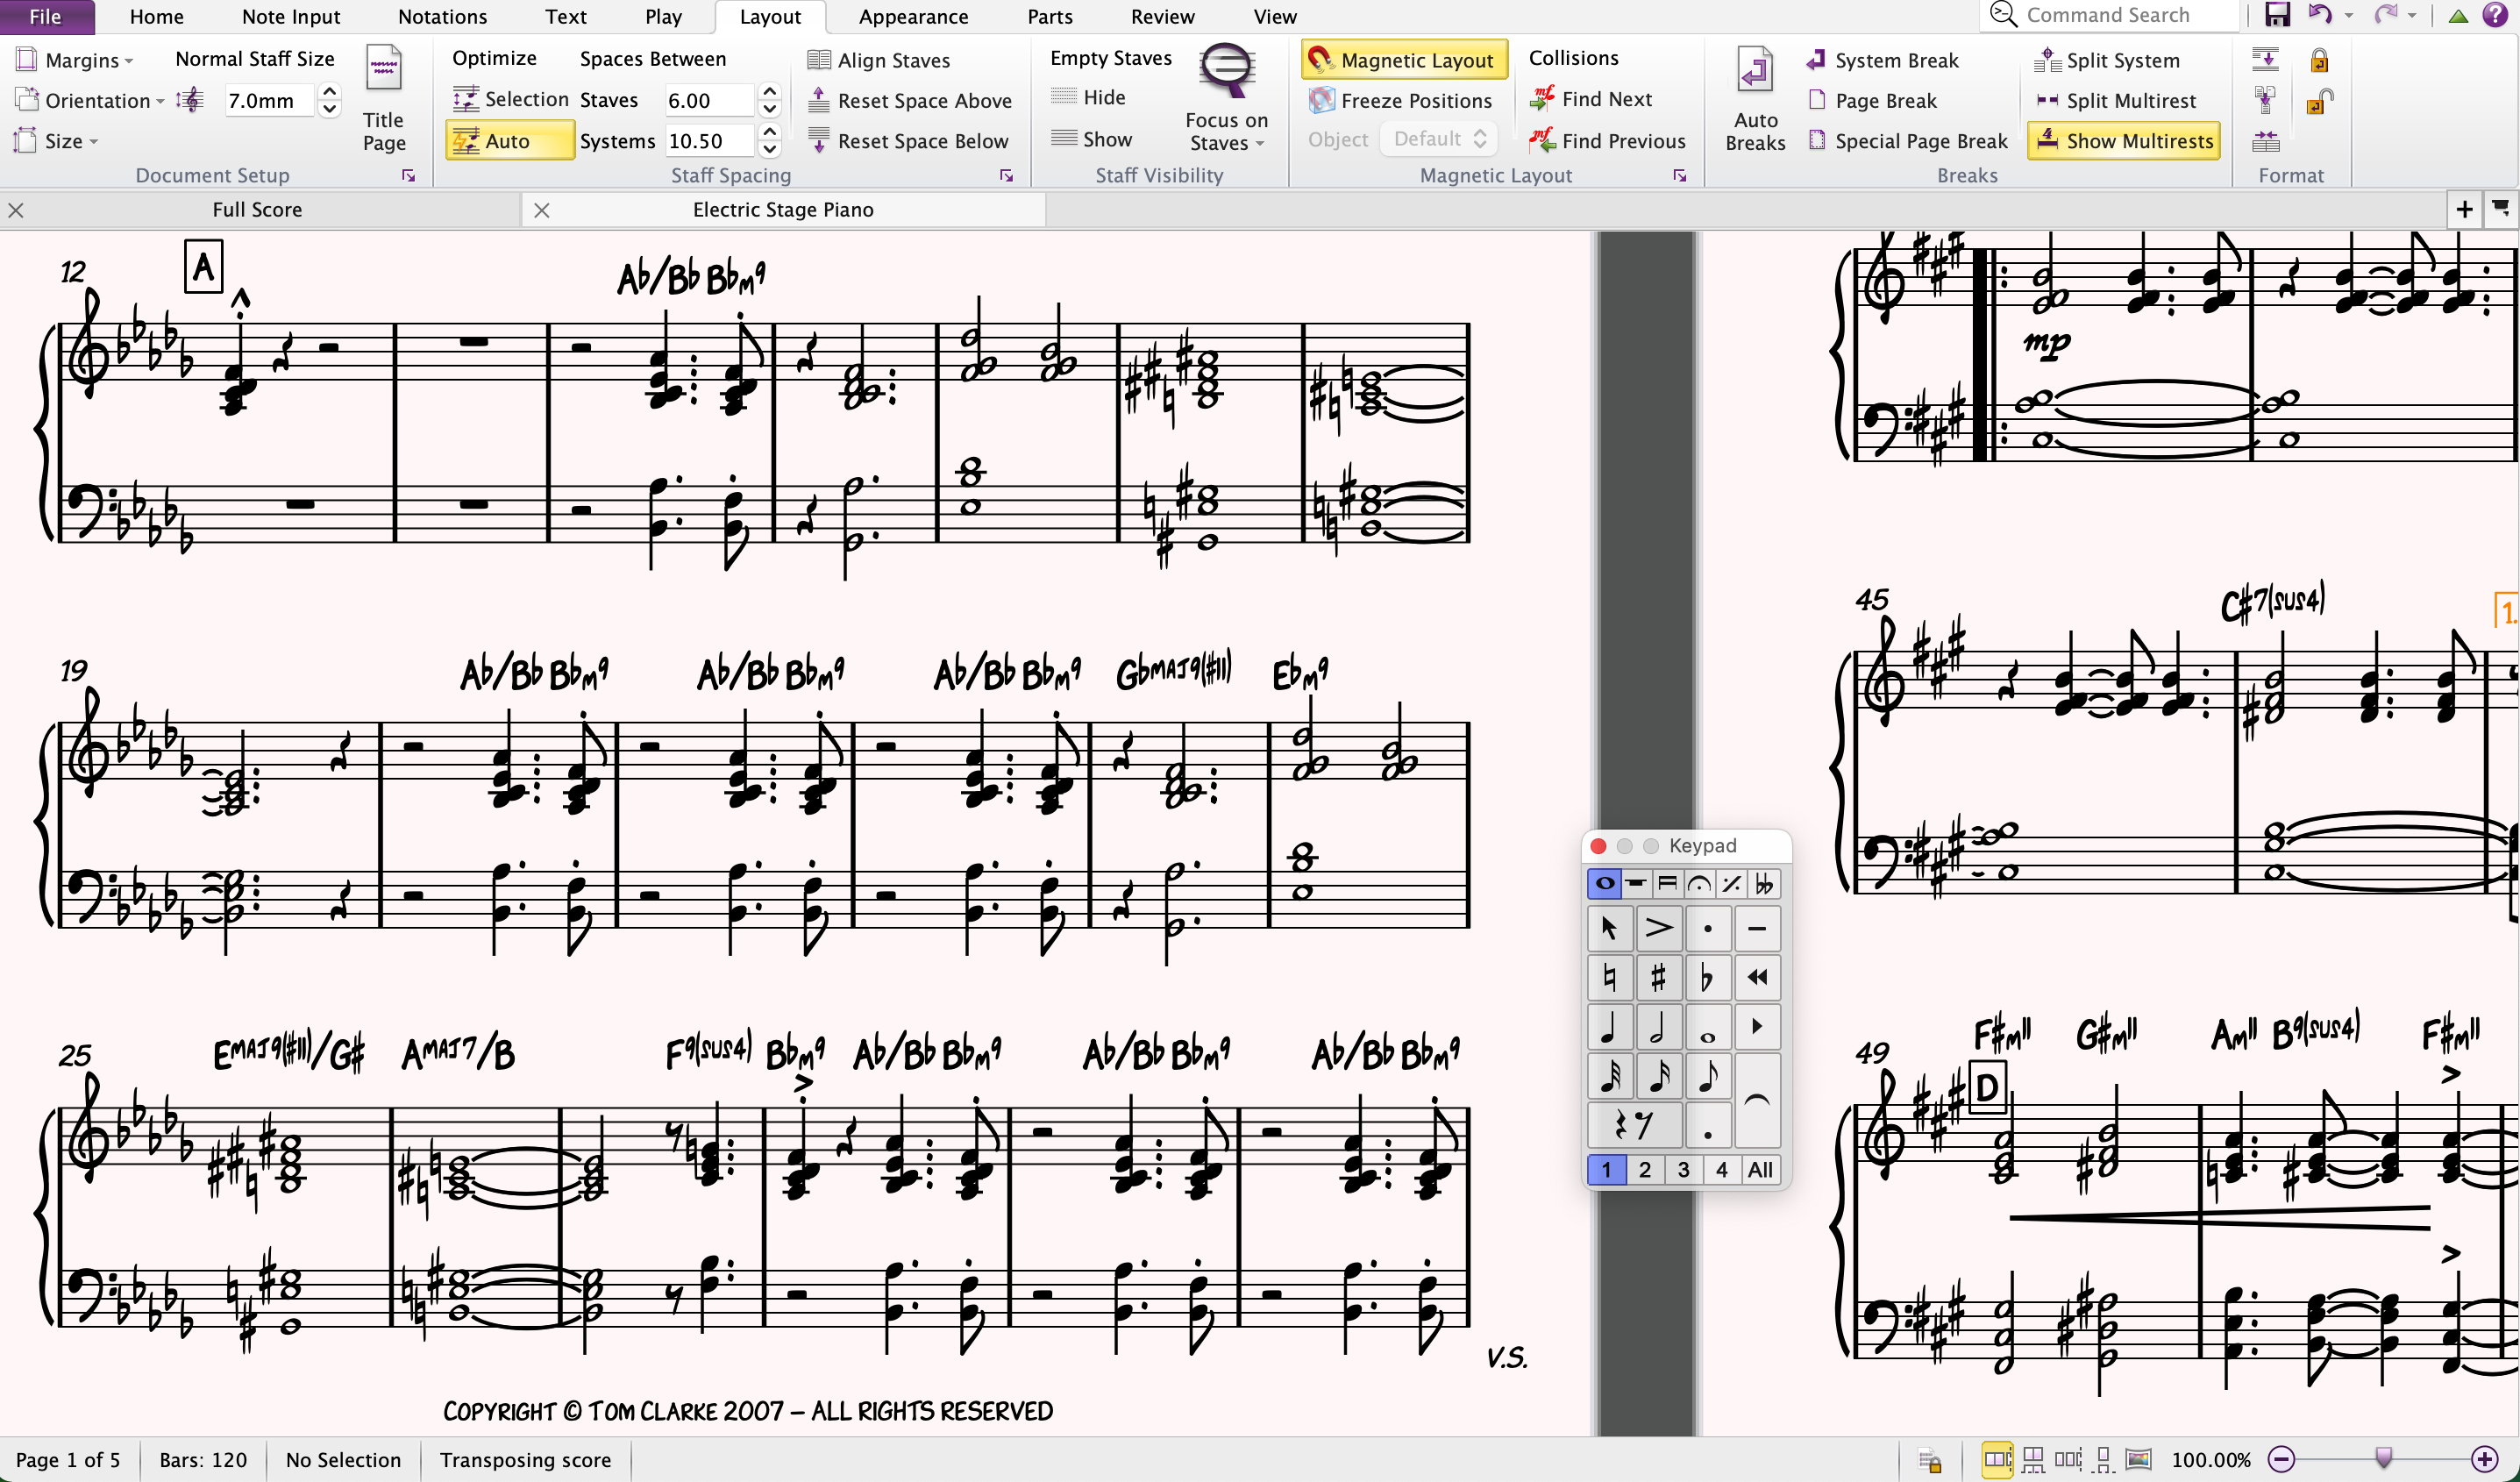Toggle spreads horizontally page view
Image resolution: width=2520 pixels, height=1482 pixels.
point(1998,1460)
